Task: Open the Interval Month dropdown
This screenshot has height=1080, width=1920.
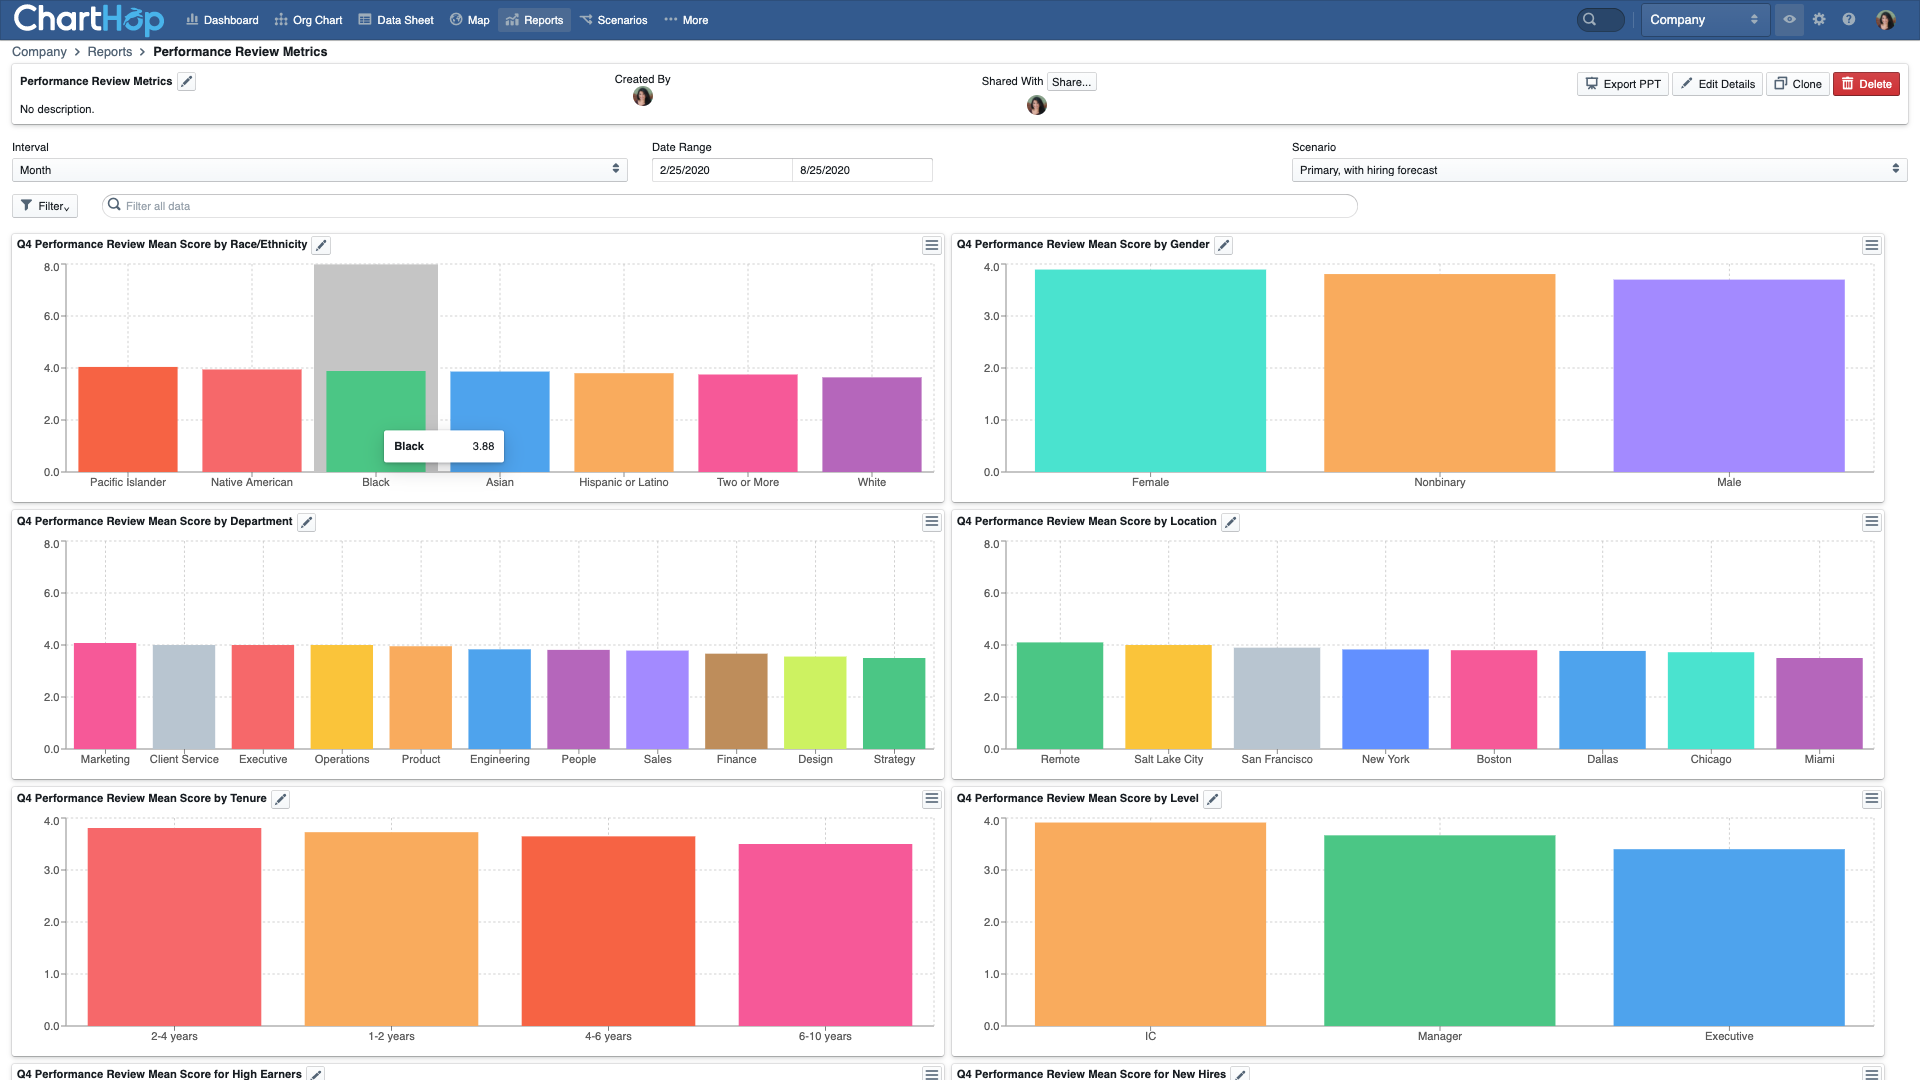Action: (319, 170)
